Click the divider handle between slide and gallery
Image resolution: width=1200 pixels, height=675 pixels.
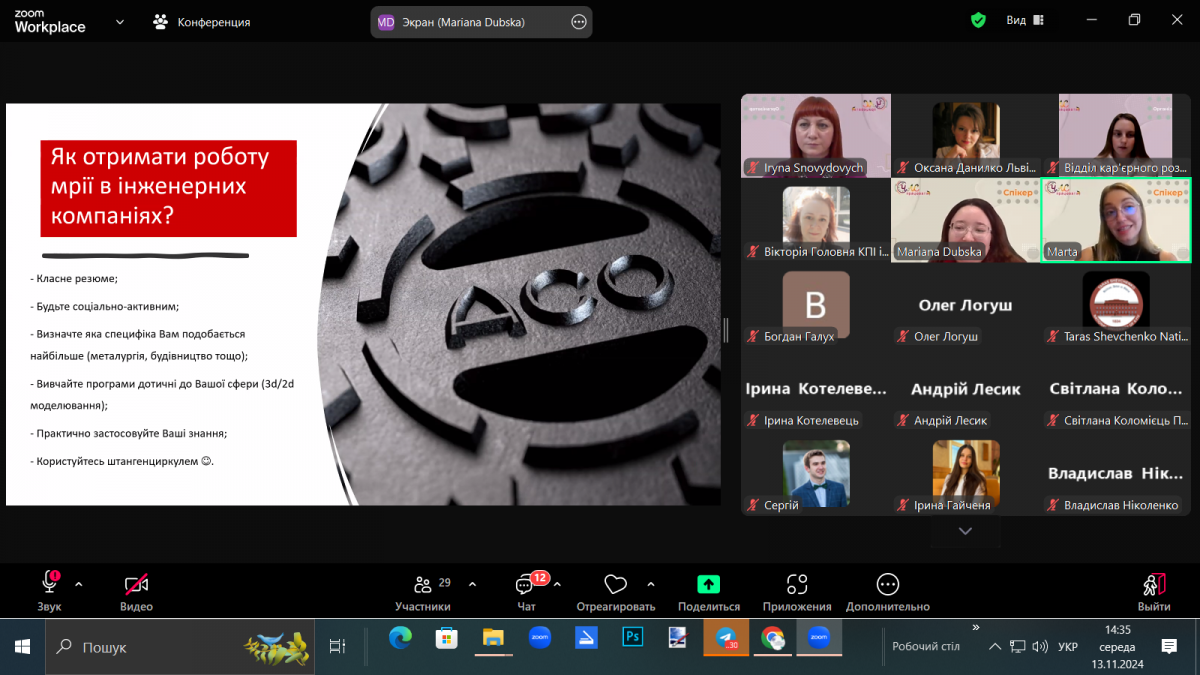pos(725,330)
